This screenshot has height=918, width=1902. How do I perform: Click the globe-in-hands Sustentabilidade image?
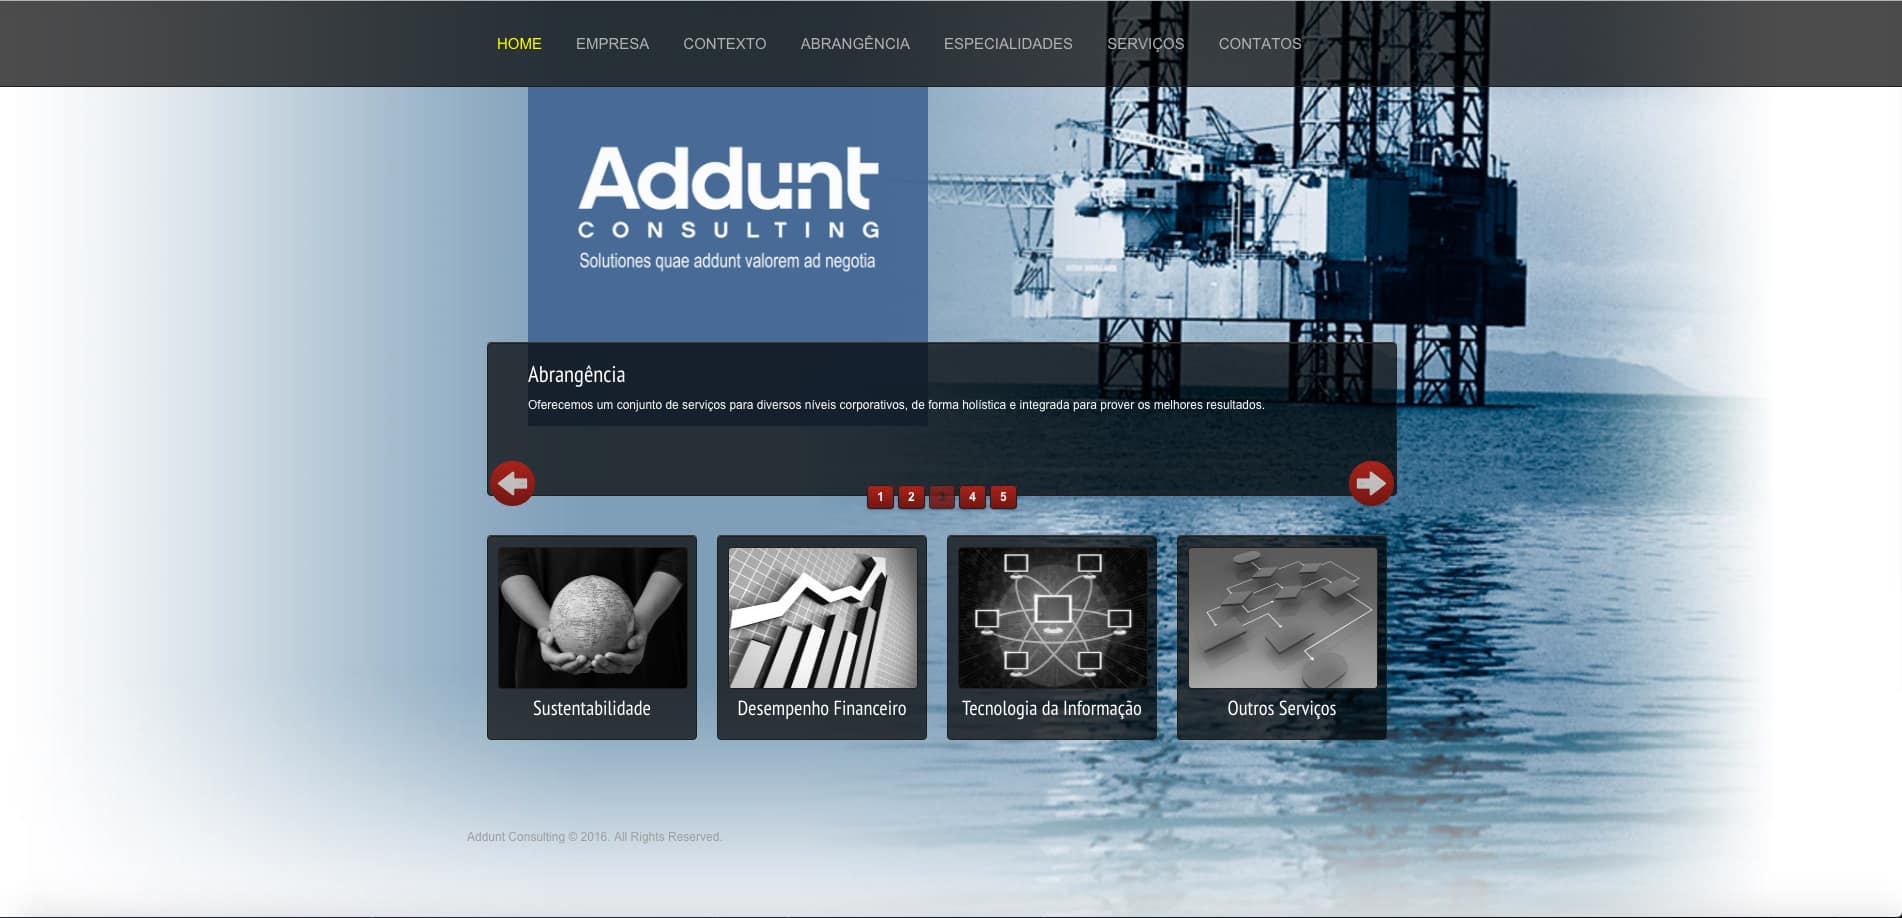point(592,618)
